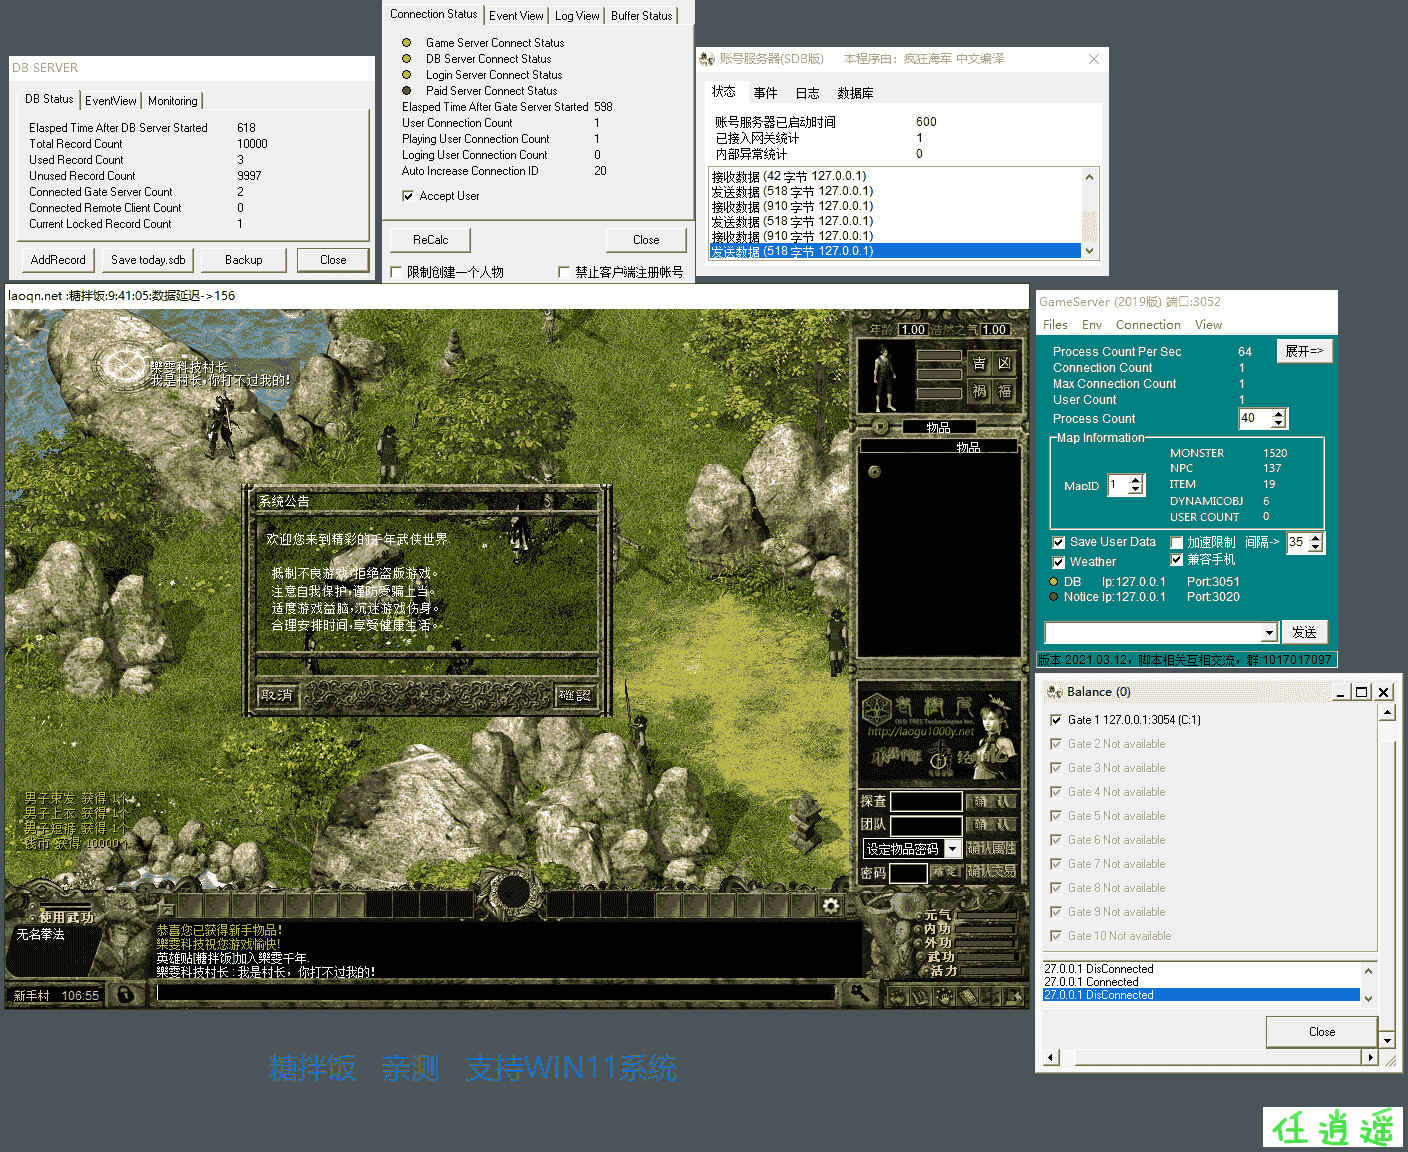The width and height of the screenshot is (1408, 1152).
Task: Click the Balance gate list scrollbar up arrow
Action: pos(1386,713)
